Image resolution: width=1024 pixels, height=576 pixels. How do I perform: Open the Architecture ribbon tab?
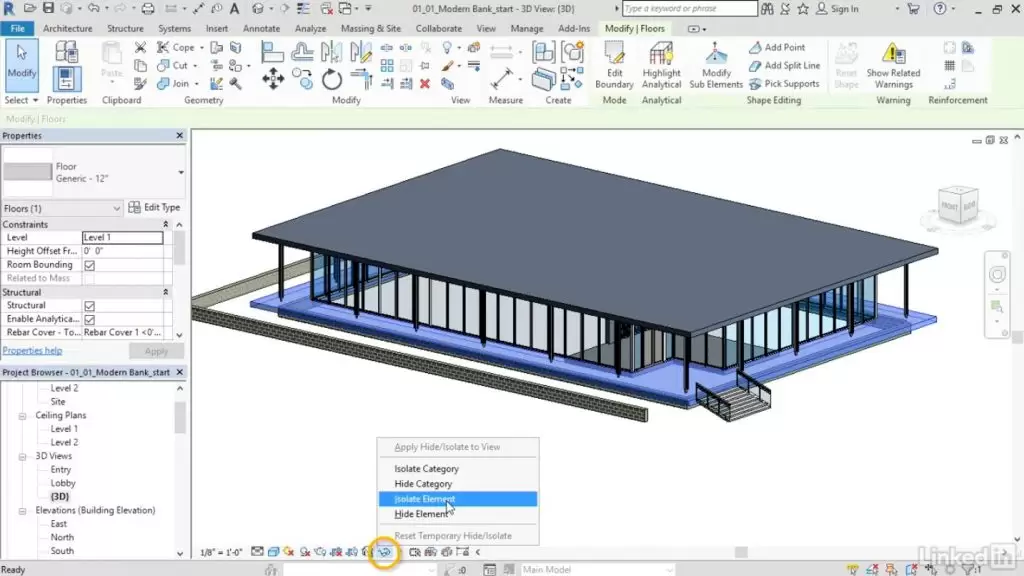67,29
